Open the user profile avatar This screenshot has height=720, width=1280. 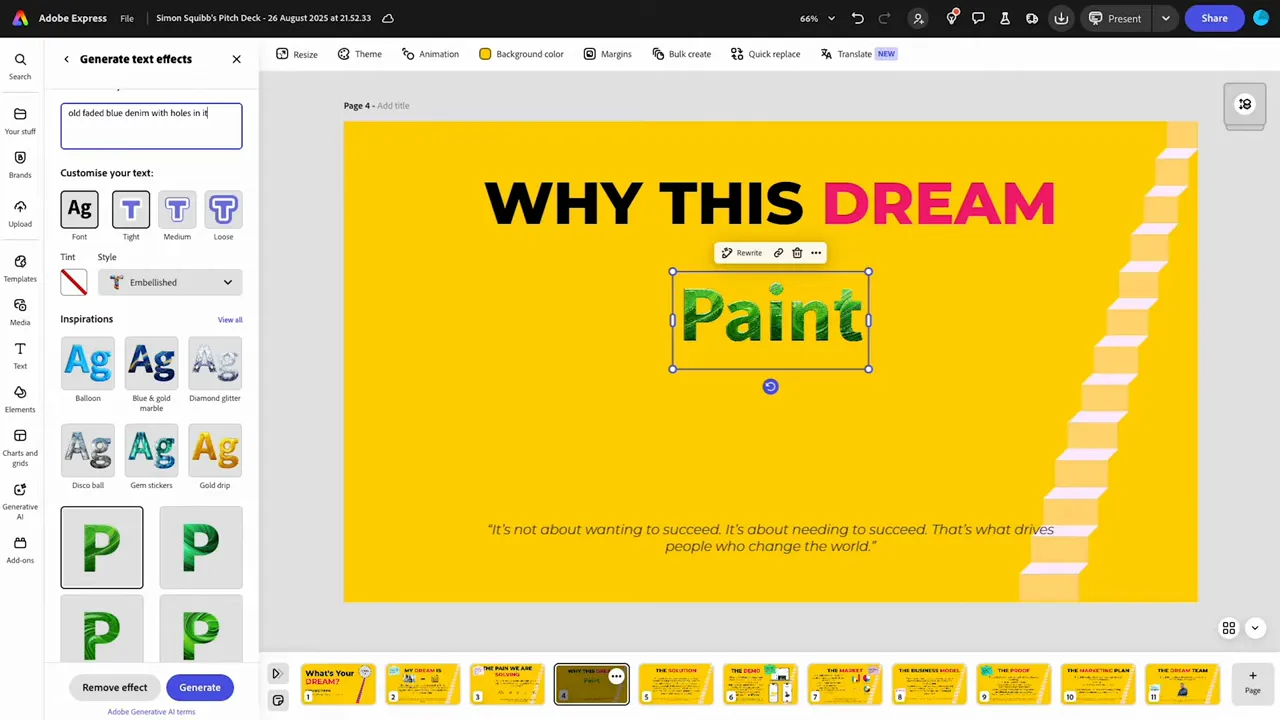(x=1261, y=18)
